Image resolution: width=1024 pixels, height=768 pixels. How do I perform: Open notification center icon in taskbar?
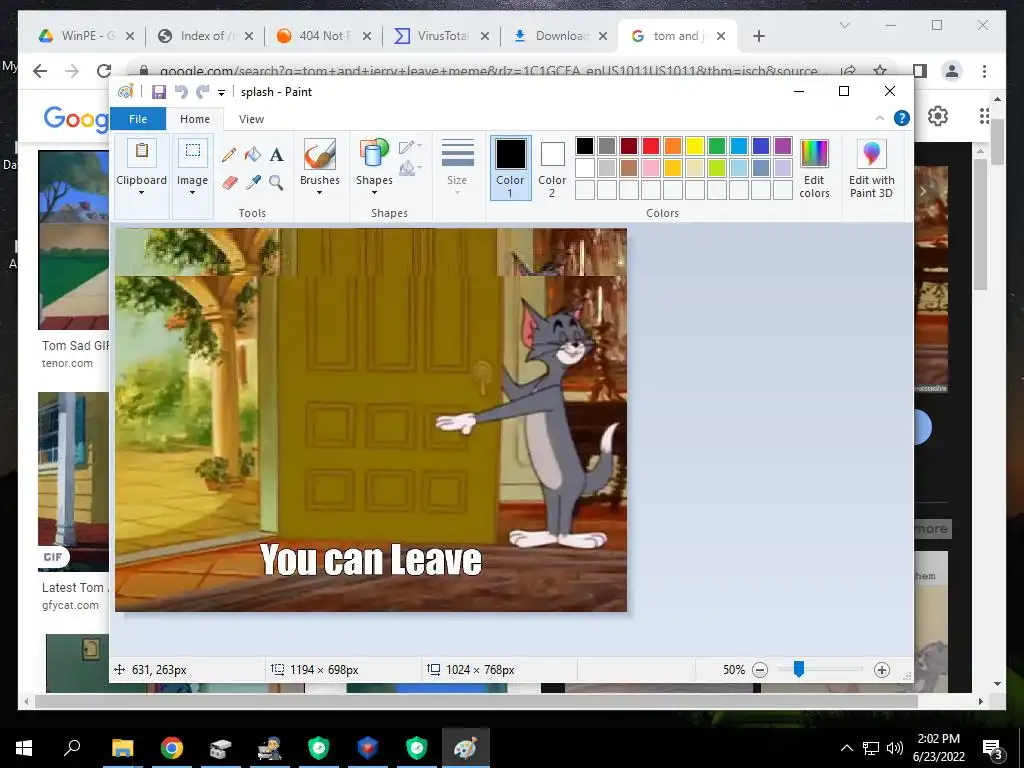pos(993,748)
